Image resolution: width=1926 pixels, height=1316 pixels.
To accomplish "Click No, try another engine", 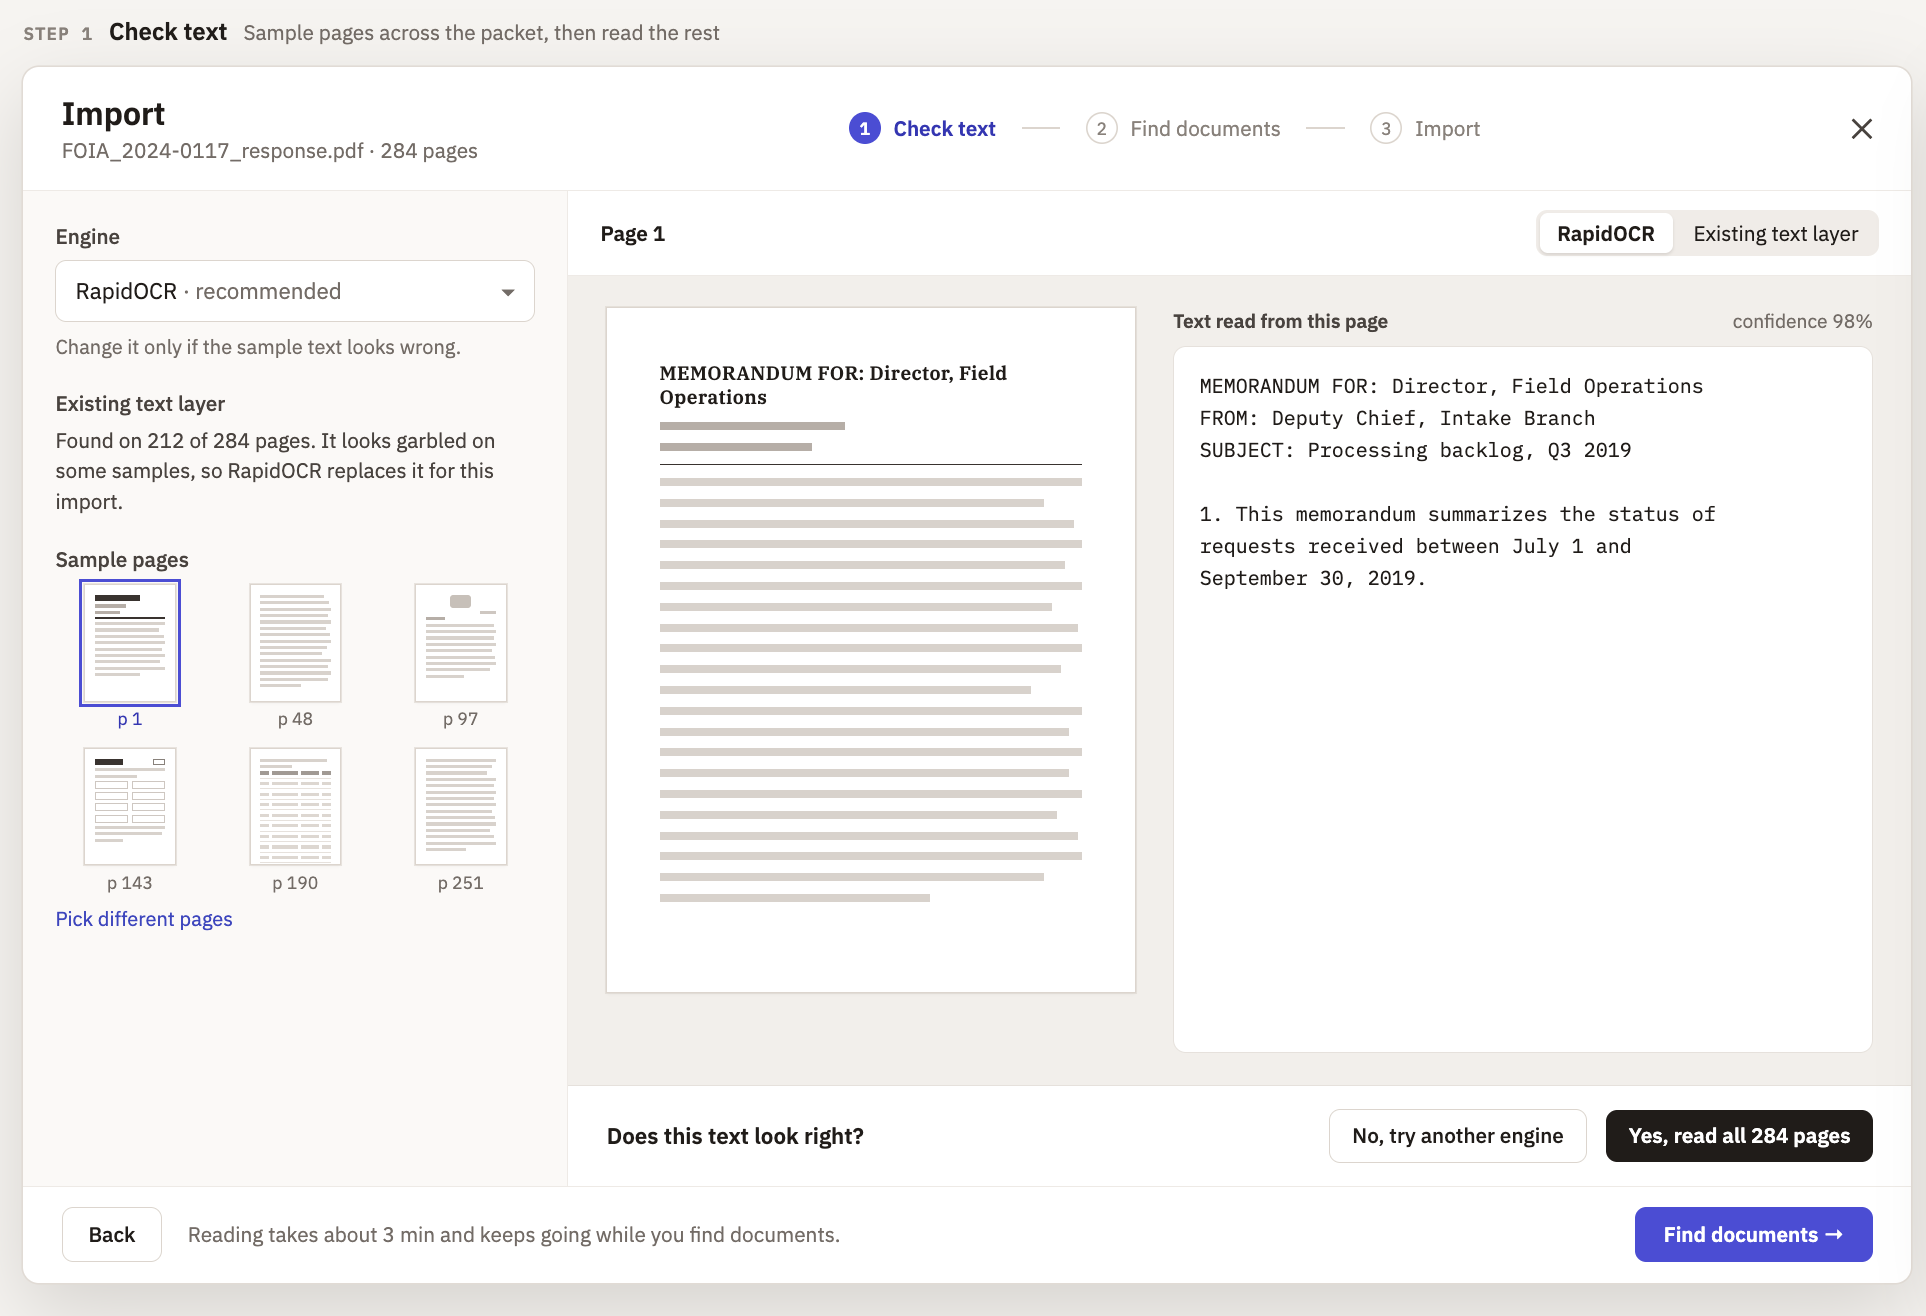I will point(1457,1136).
